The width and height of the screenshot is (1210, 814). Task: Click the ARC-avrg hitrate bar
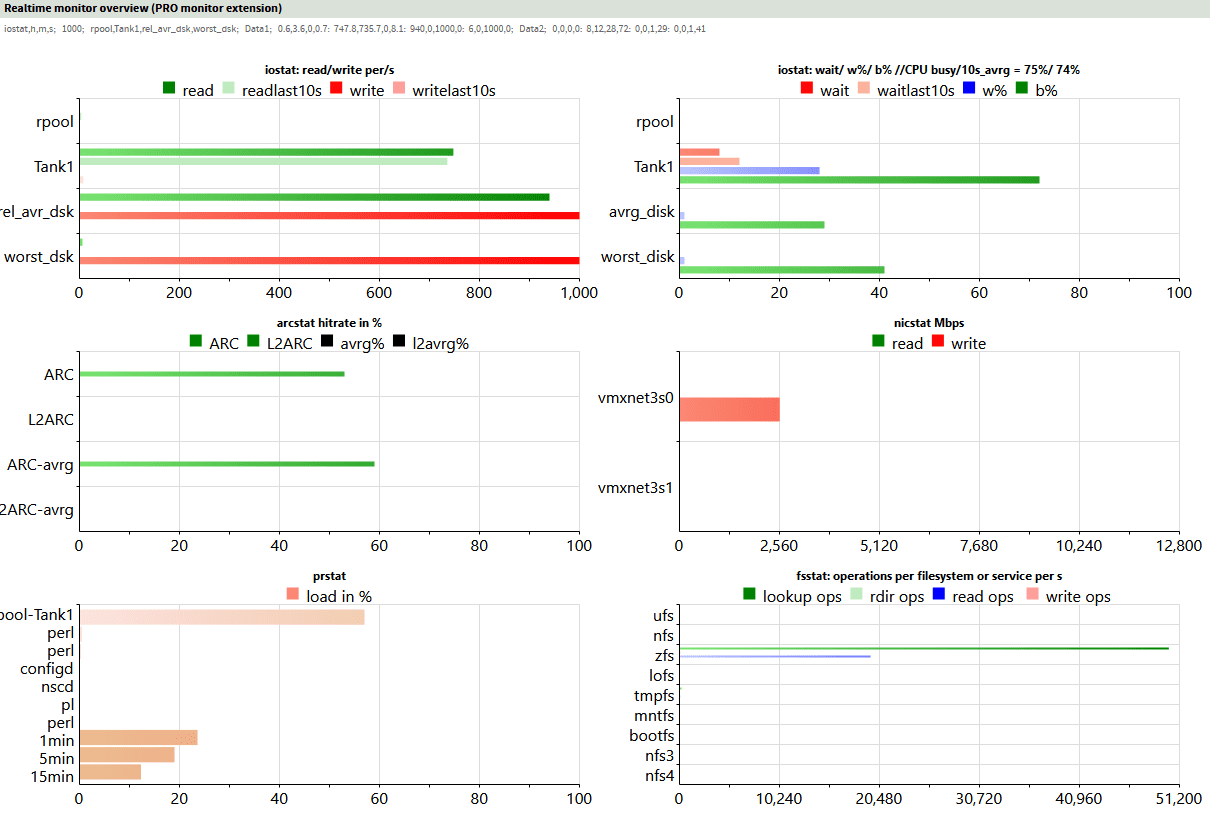point(227,464)
